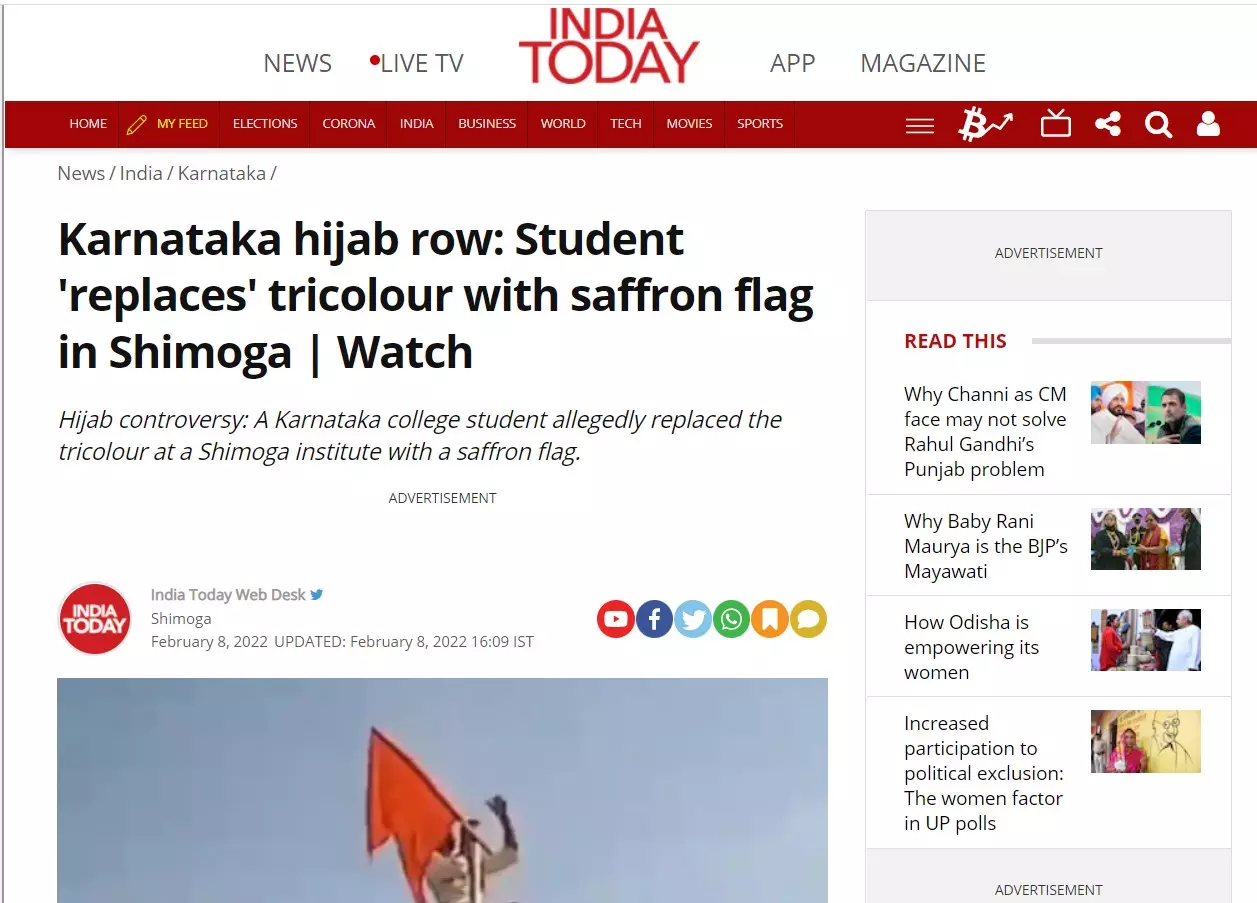The width and height of the screenshot is (1257, 903).
Task: Click the share icon in navigation bar
Action: click(x=1107, y=124)
